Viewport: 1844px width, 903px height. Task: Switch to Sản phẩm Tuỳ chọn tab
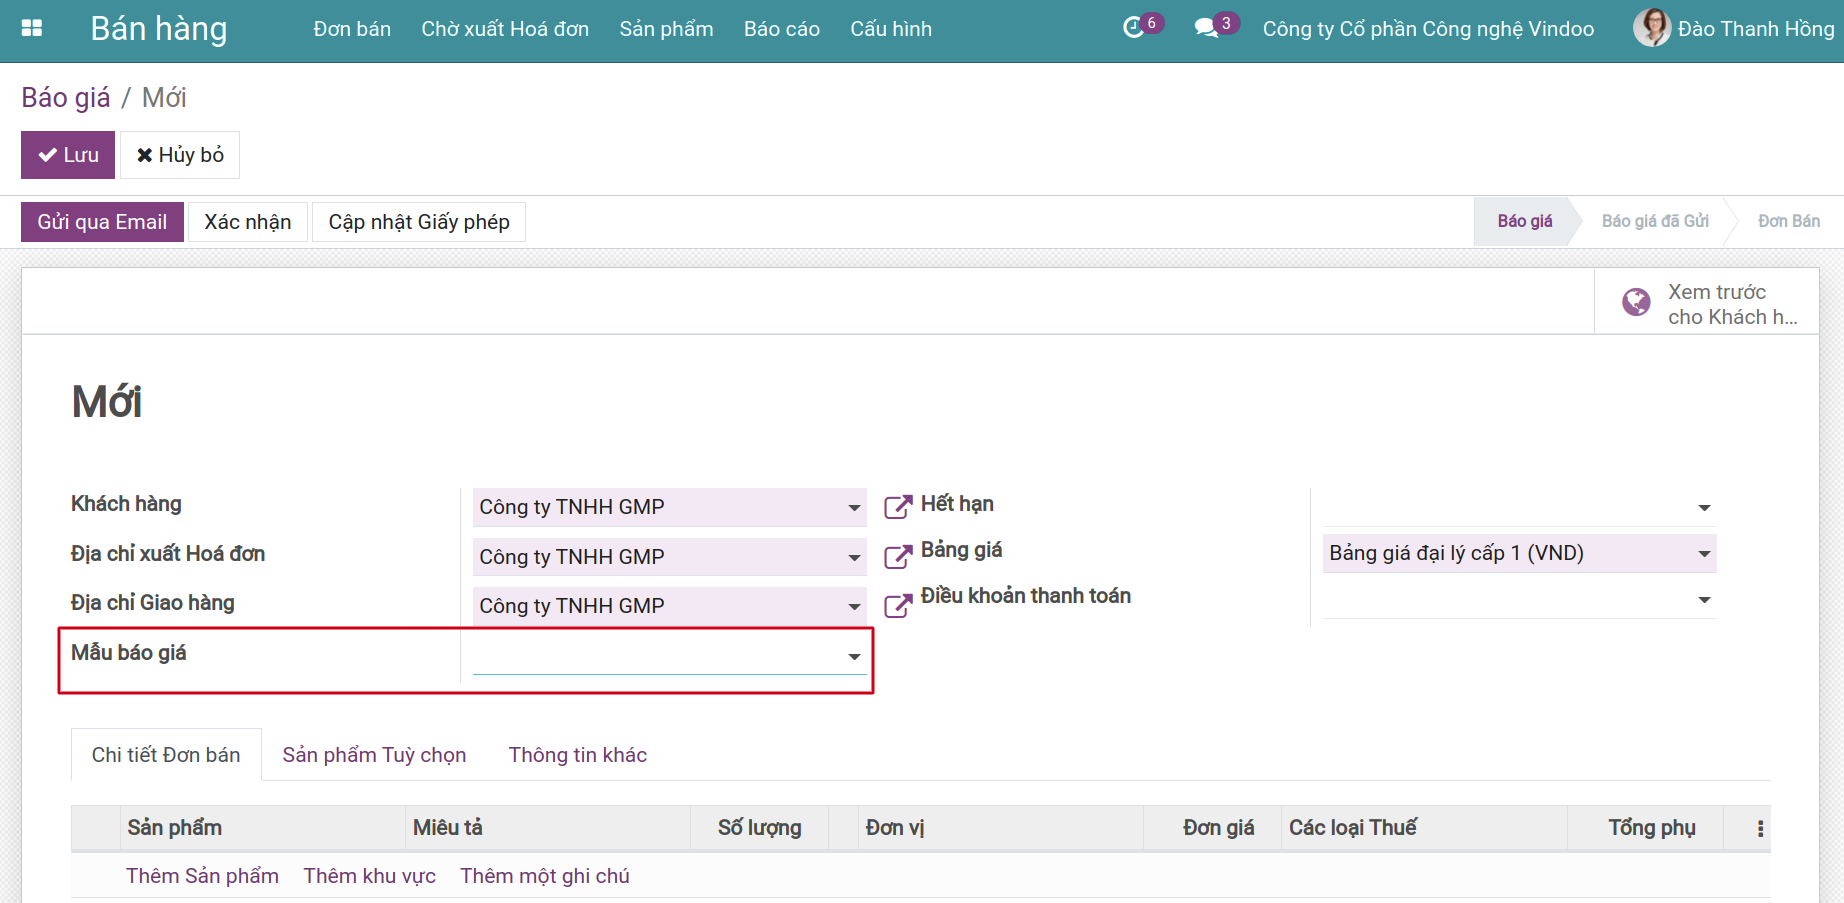pyautogui.click(x=374, y=755)
